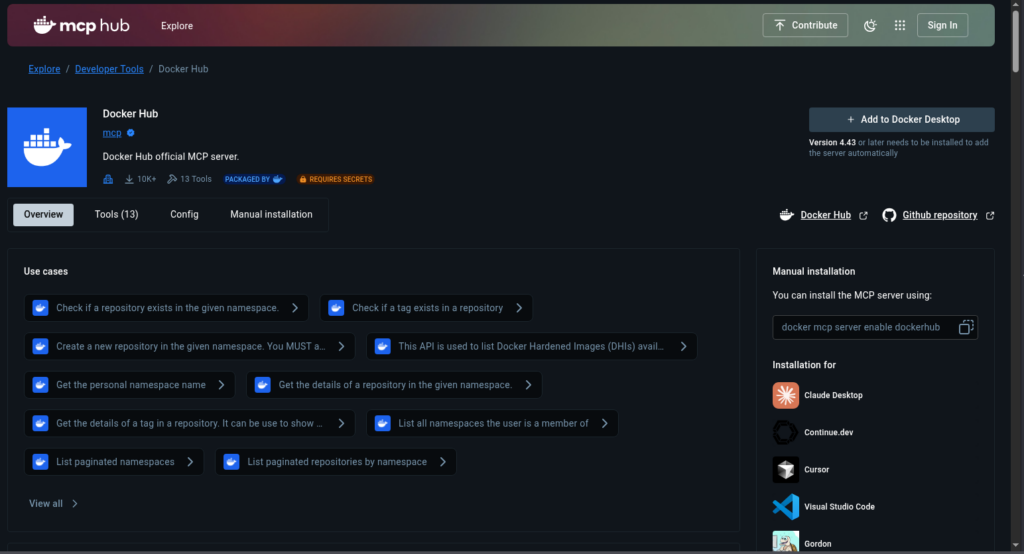Click the Gordon icon
This screenshot has width=1024, height=554.
pos(786,542)
